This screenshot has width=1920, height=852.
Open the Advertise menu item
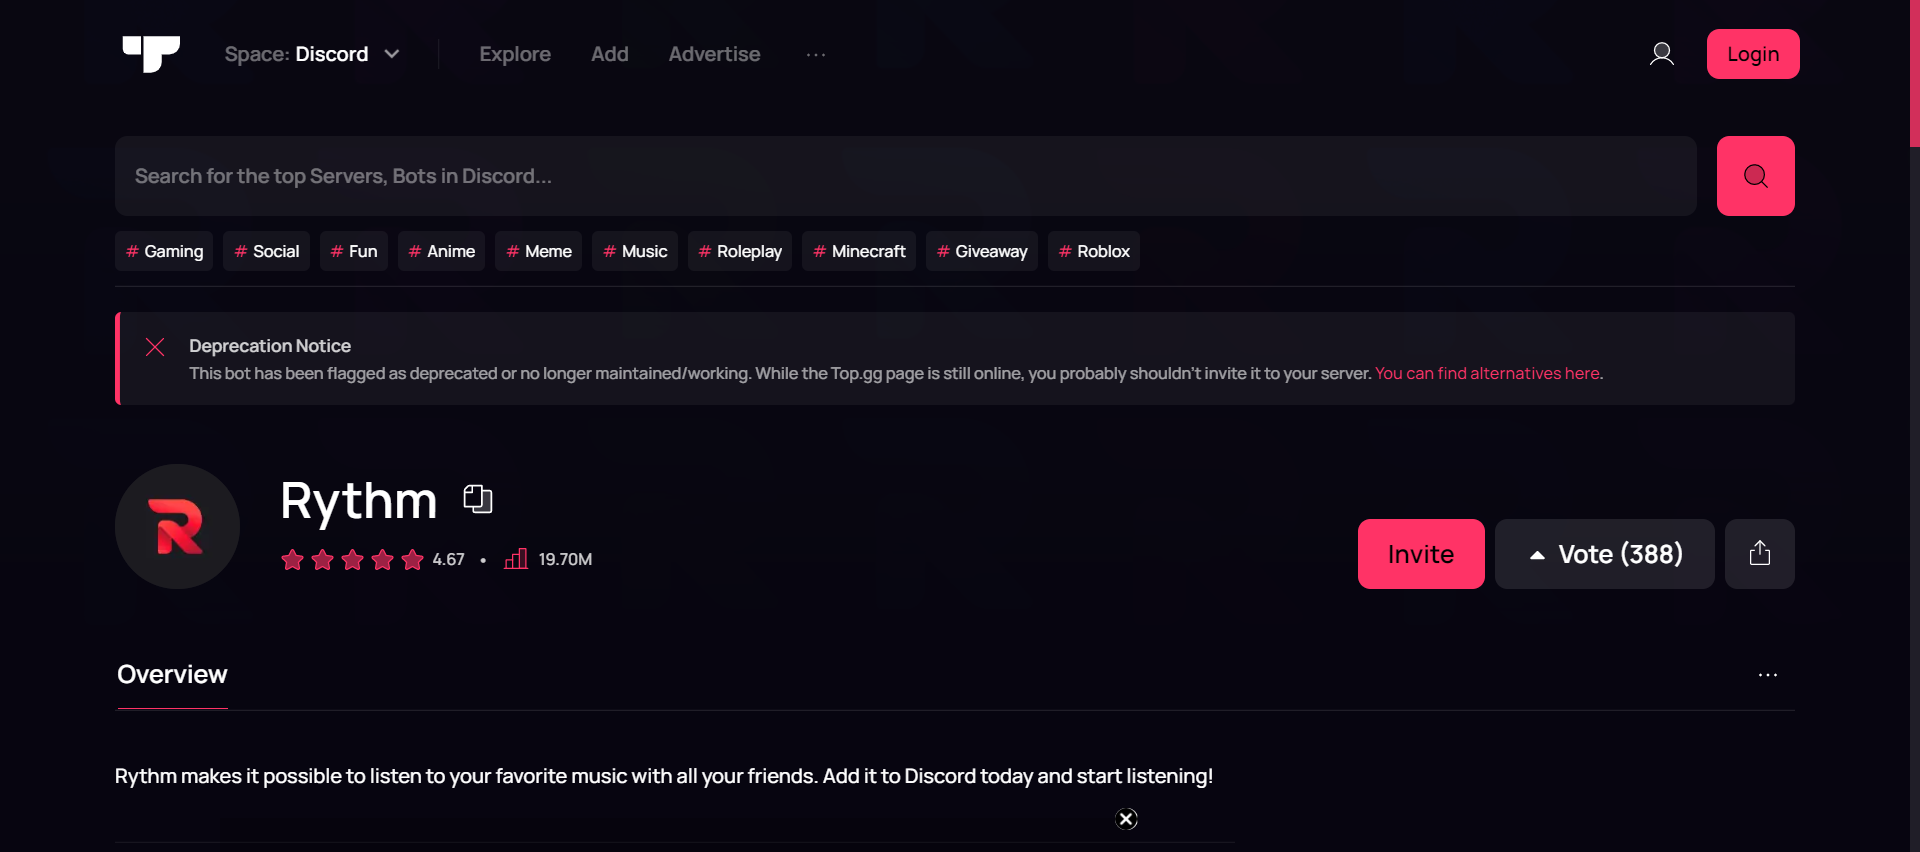714,54
